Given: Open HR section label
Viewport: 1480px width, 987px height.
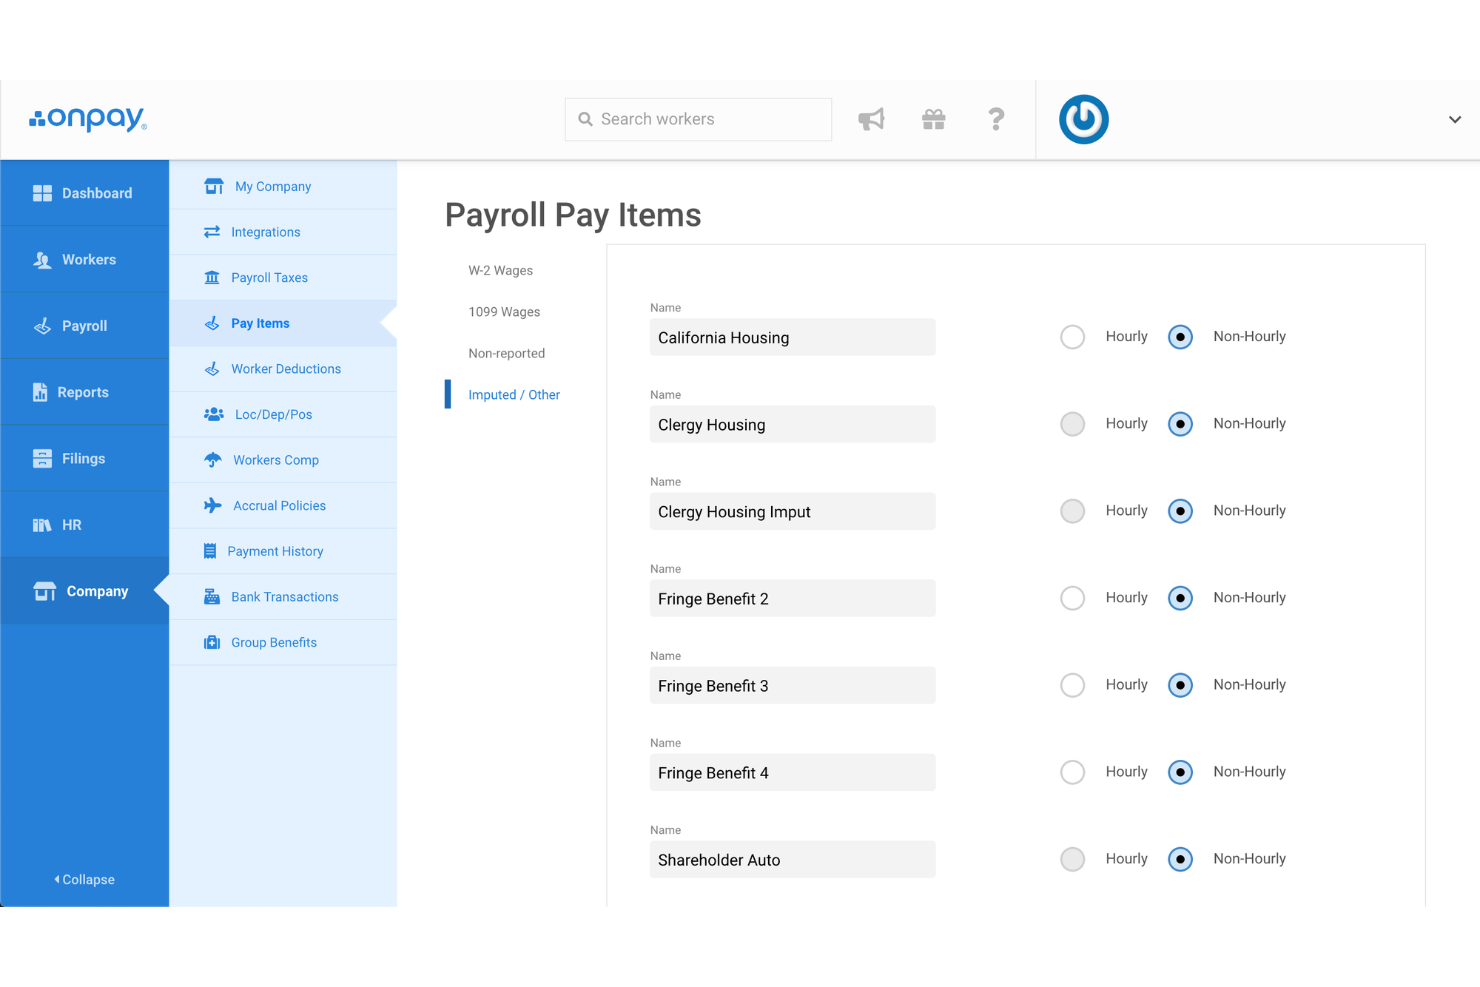Looking at the screenshot, I should [x=72, y=525].
